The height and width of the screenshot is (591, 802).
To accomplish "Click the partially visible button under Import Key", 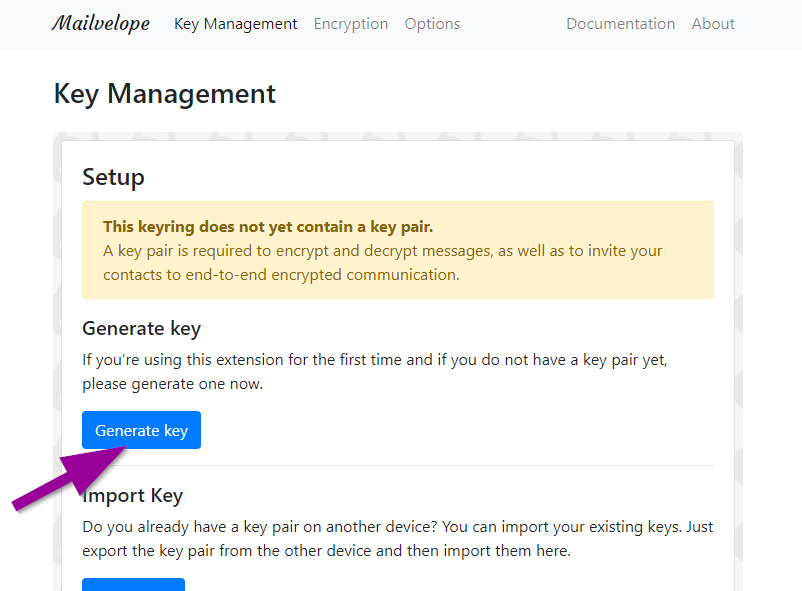I will (133, 585).
